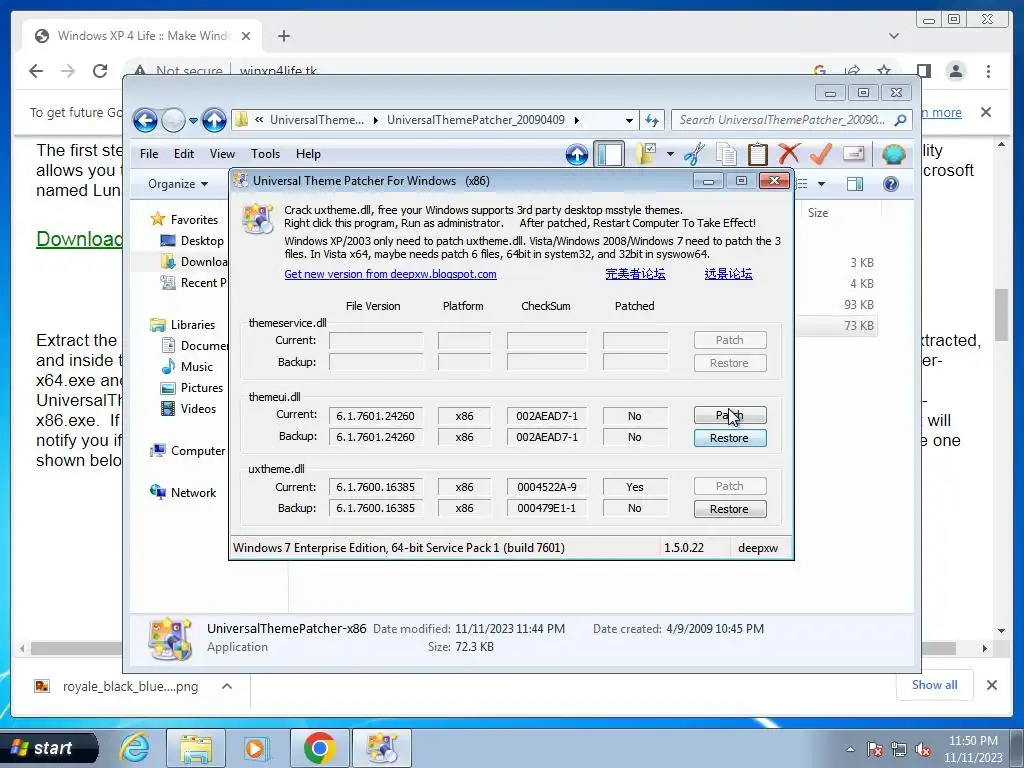Click the UniversalThemePatcher_20090409 breadcrumb
The width and height of the screenshot is (1024, 768).
(475, 120)
